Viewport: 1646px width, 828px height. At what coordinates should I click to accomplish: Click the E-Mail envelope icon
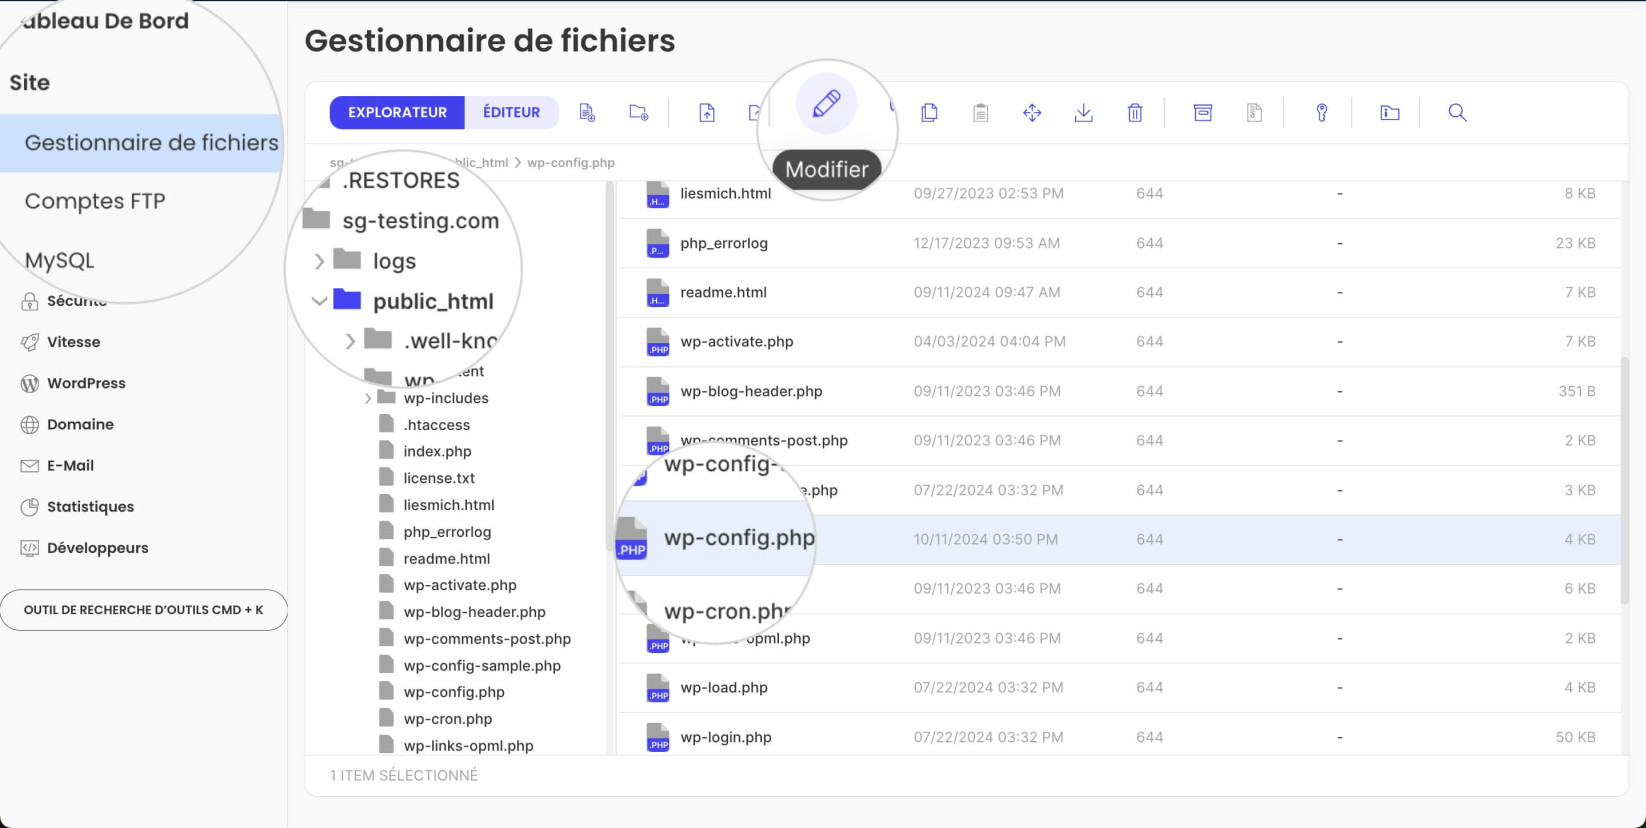[x=30, y=466]
